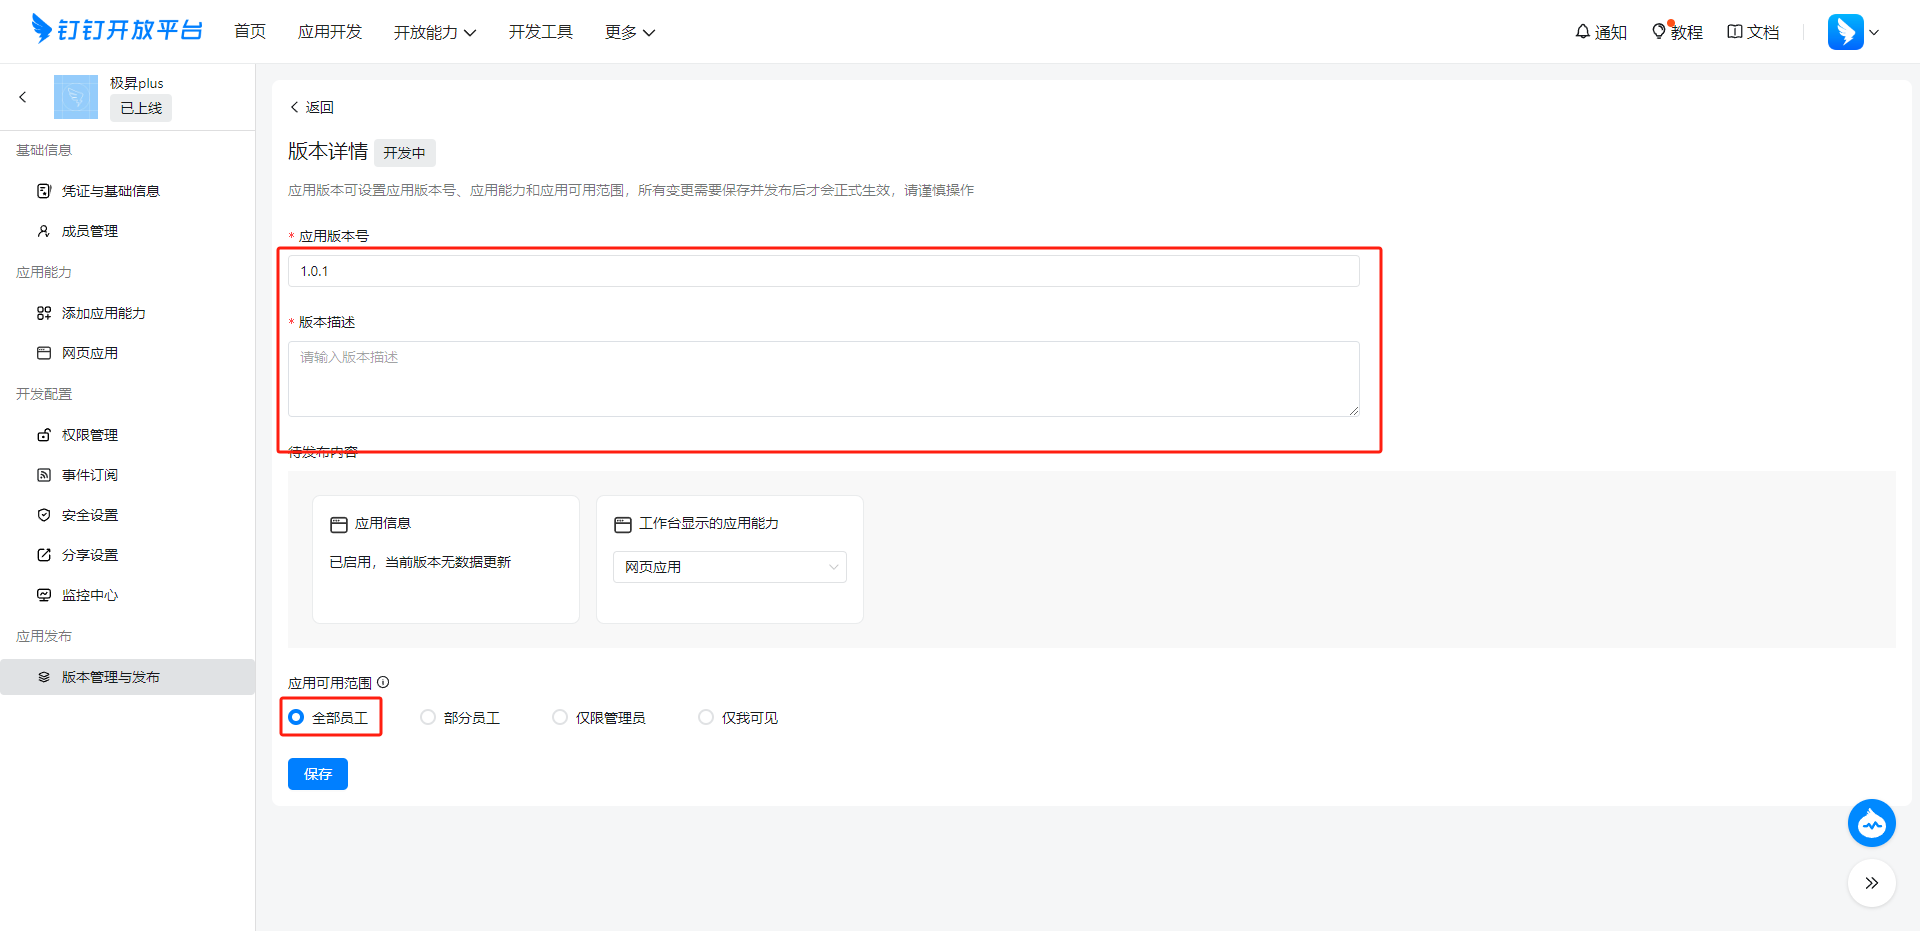This screenshot has height=931, width=1920.
Task: Click 添加应用能力 grid icon
Action: point(44,313)
